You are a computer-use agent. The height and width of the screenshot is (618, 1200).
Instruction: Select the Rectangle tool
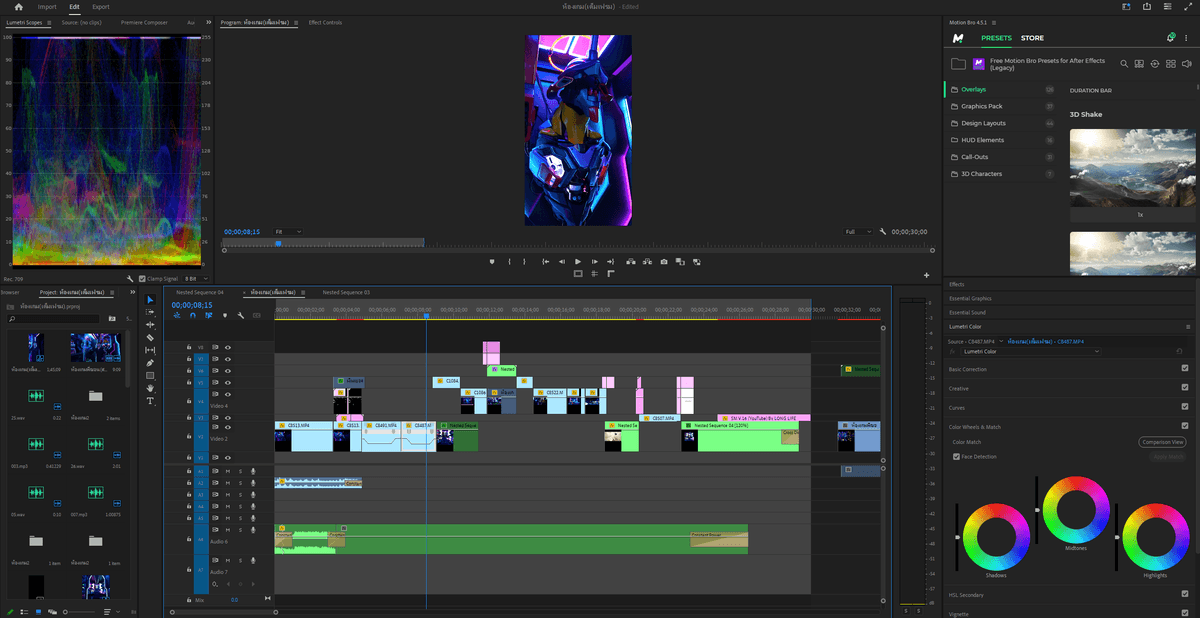tap(151, 376)
